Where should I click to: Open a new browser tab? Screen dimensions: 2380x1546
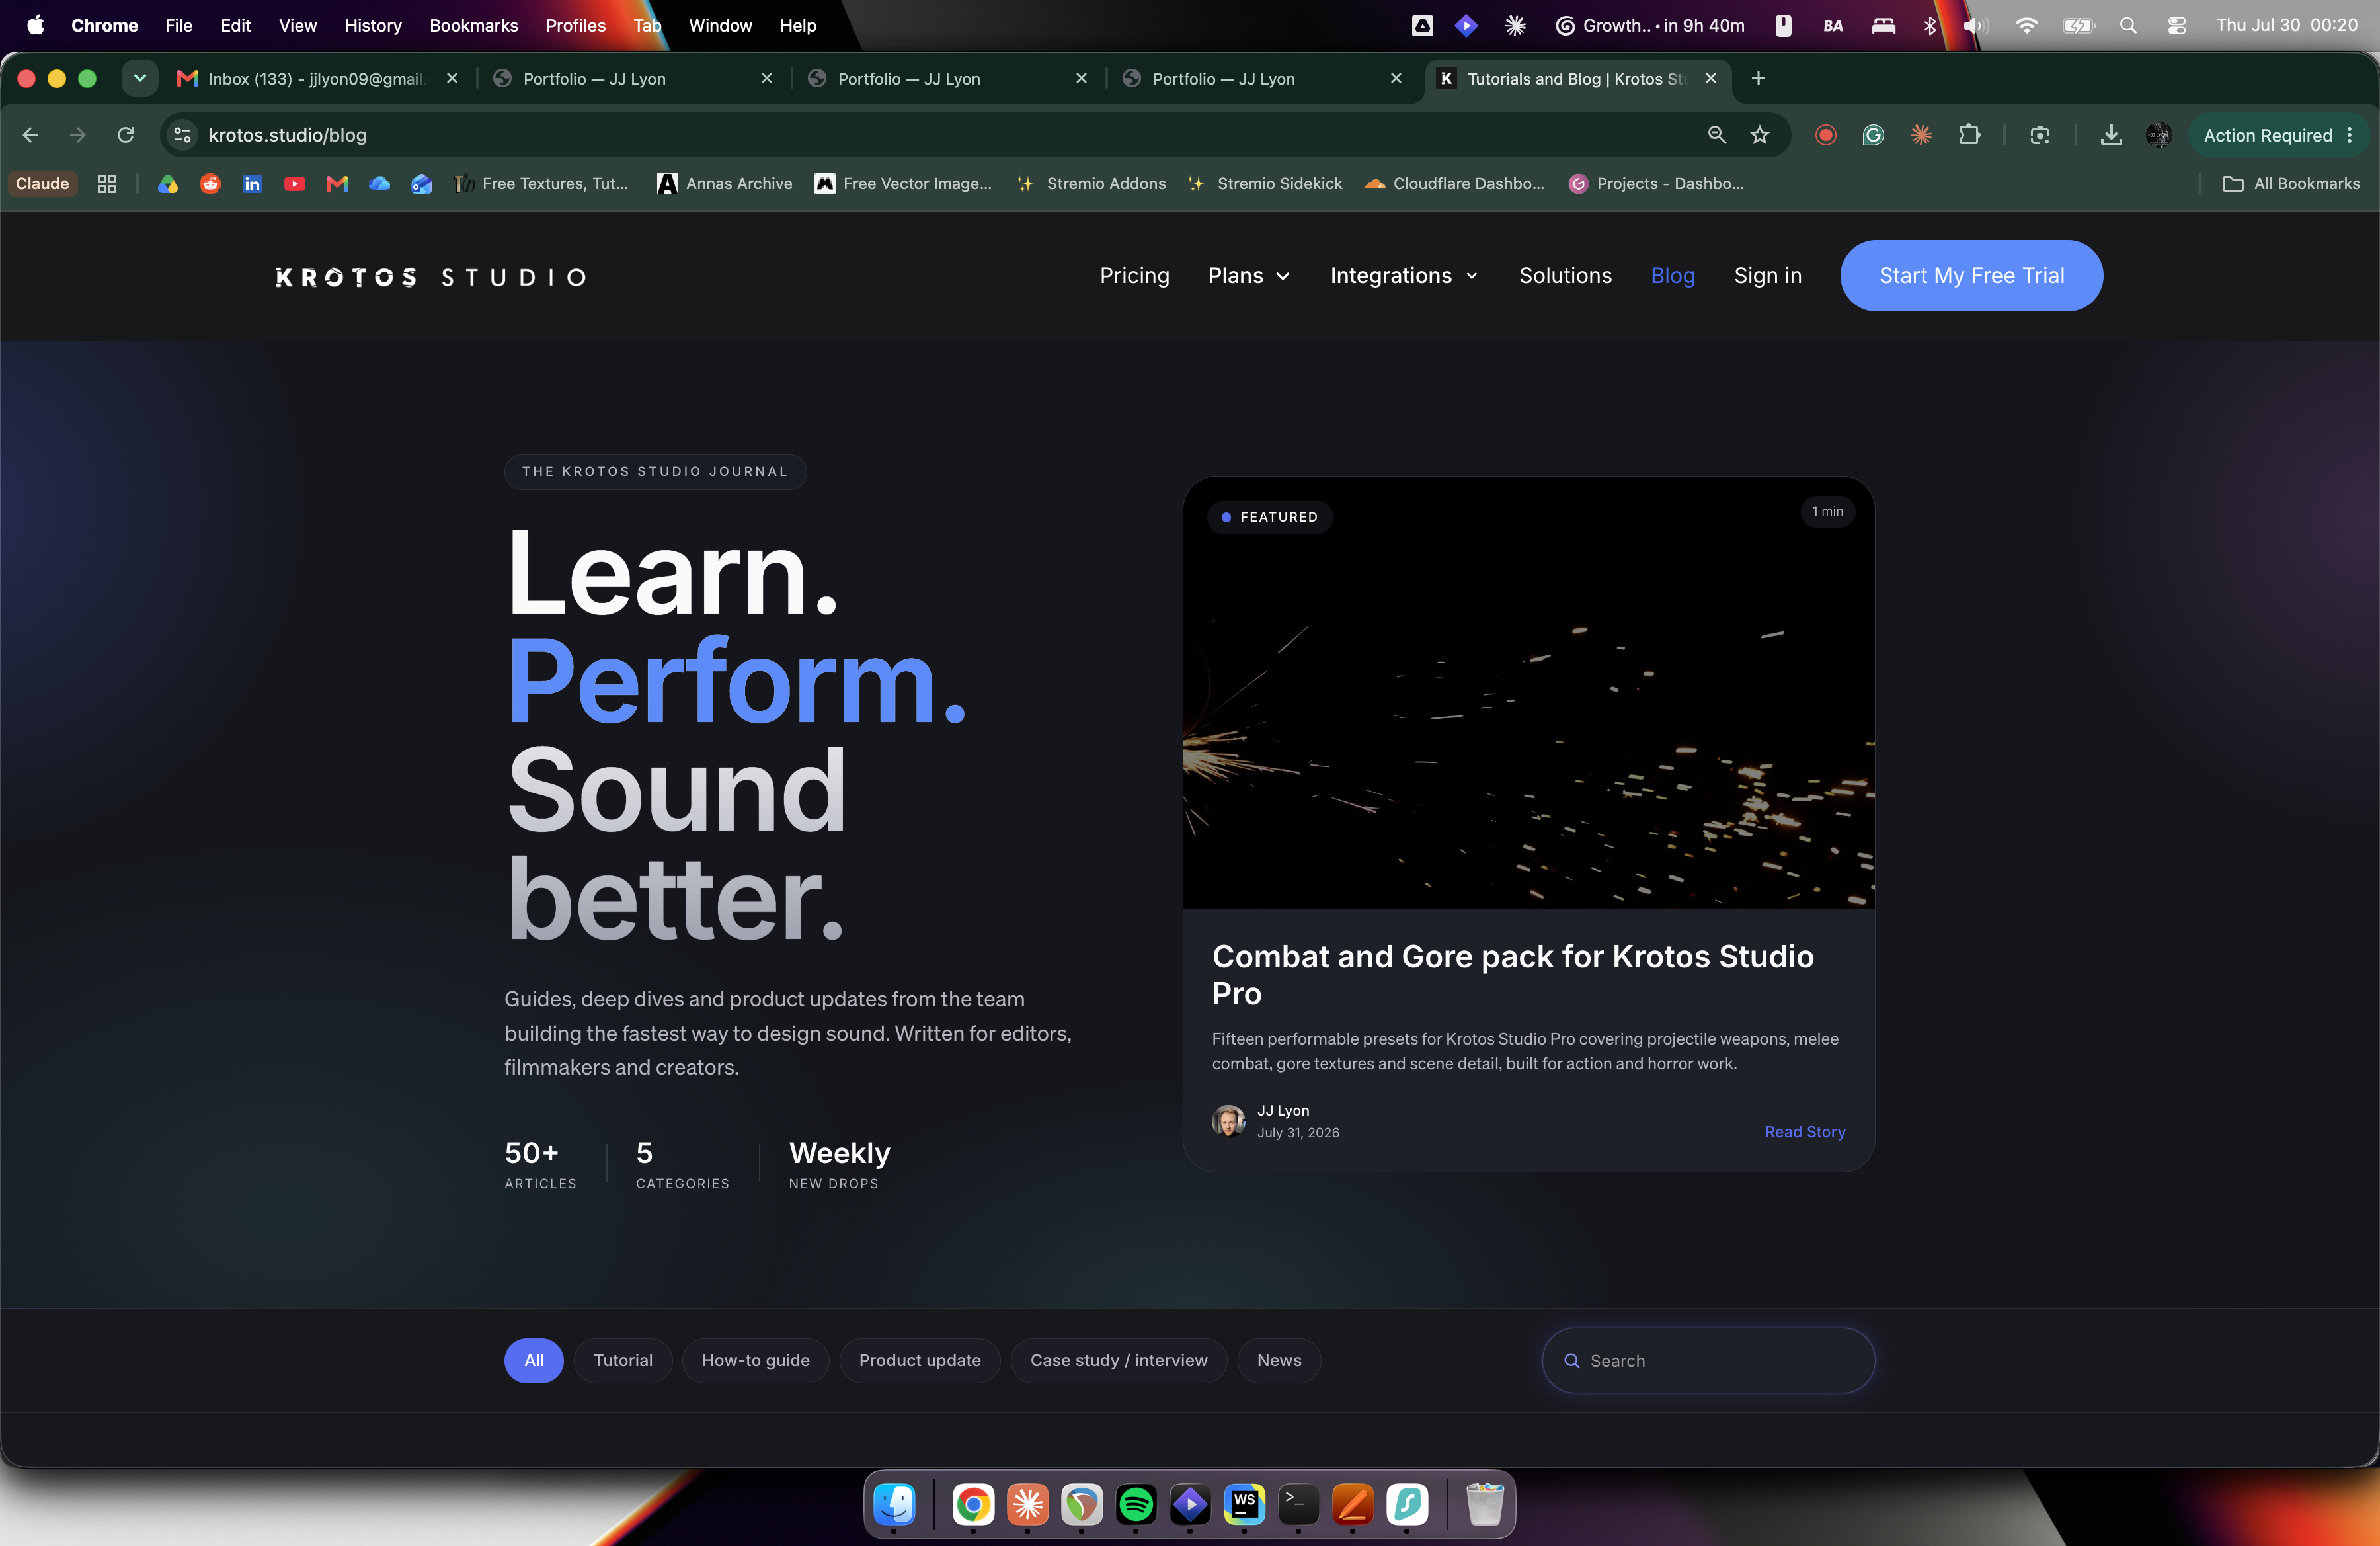point(1758,78)
